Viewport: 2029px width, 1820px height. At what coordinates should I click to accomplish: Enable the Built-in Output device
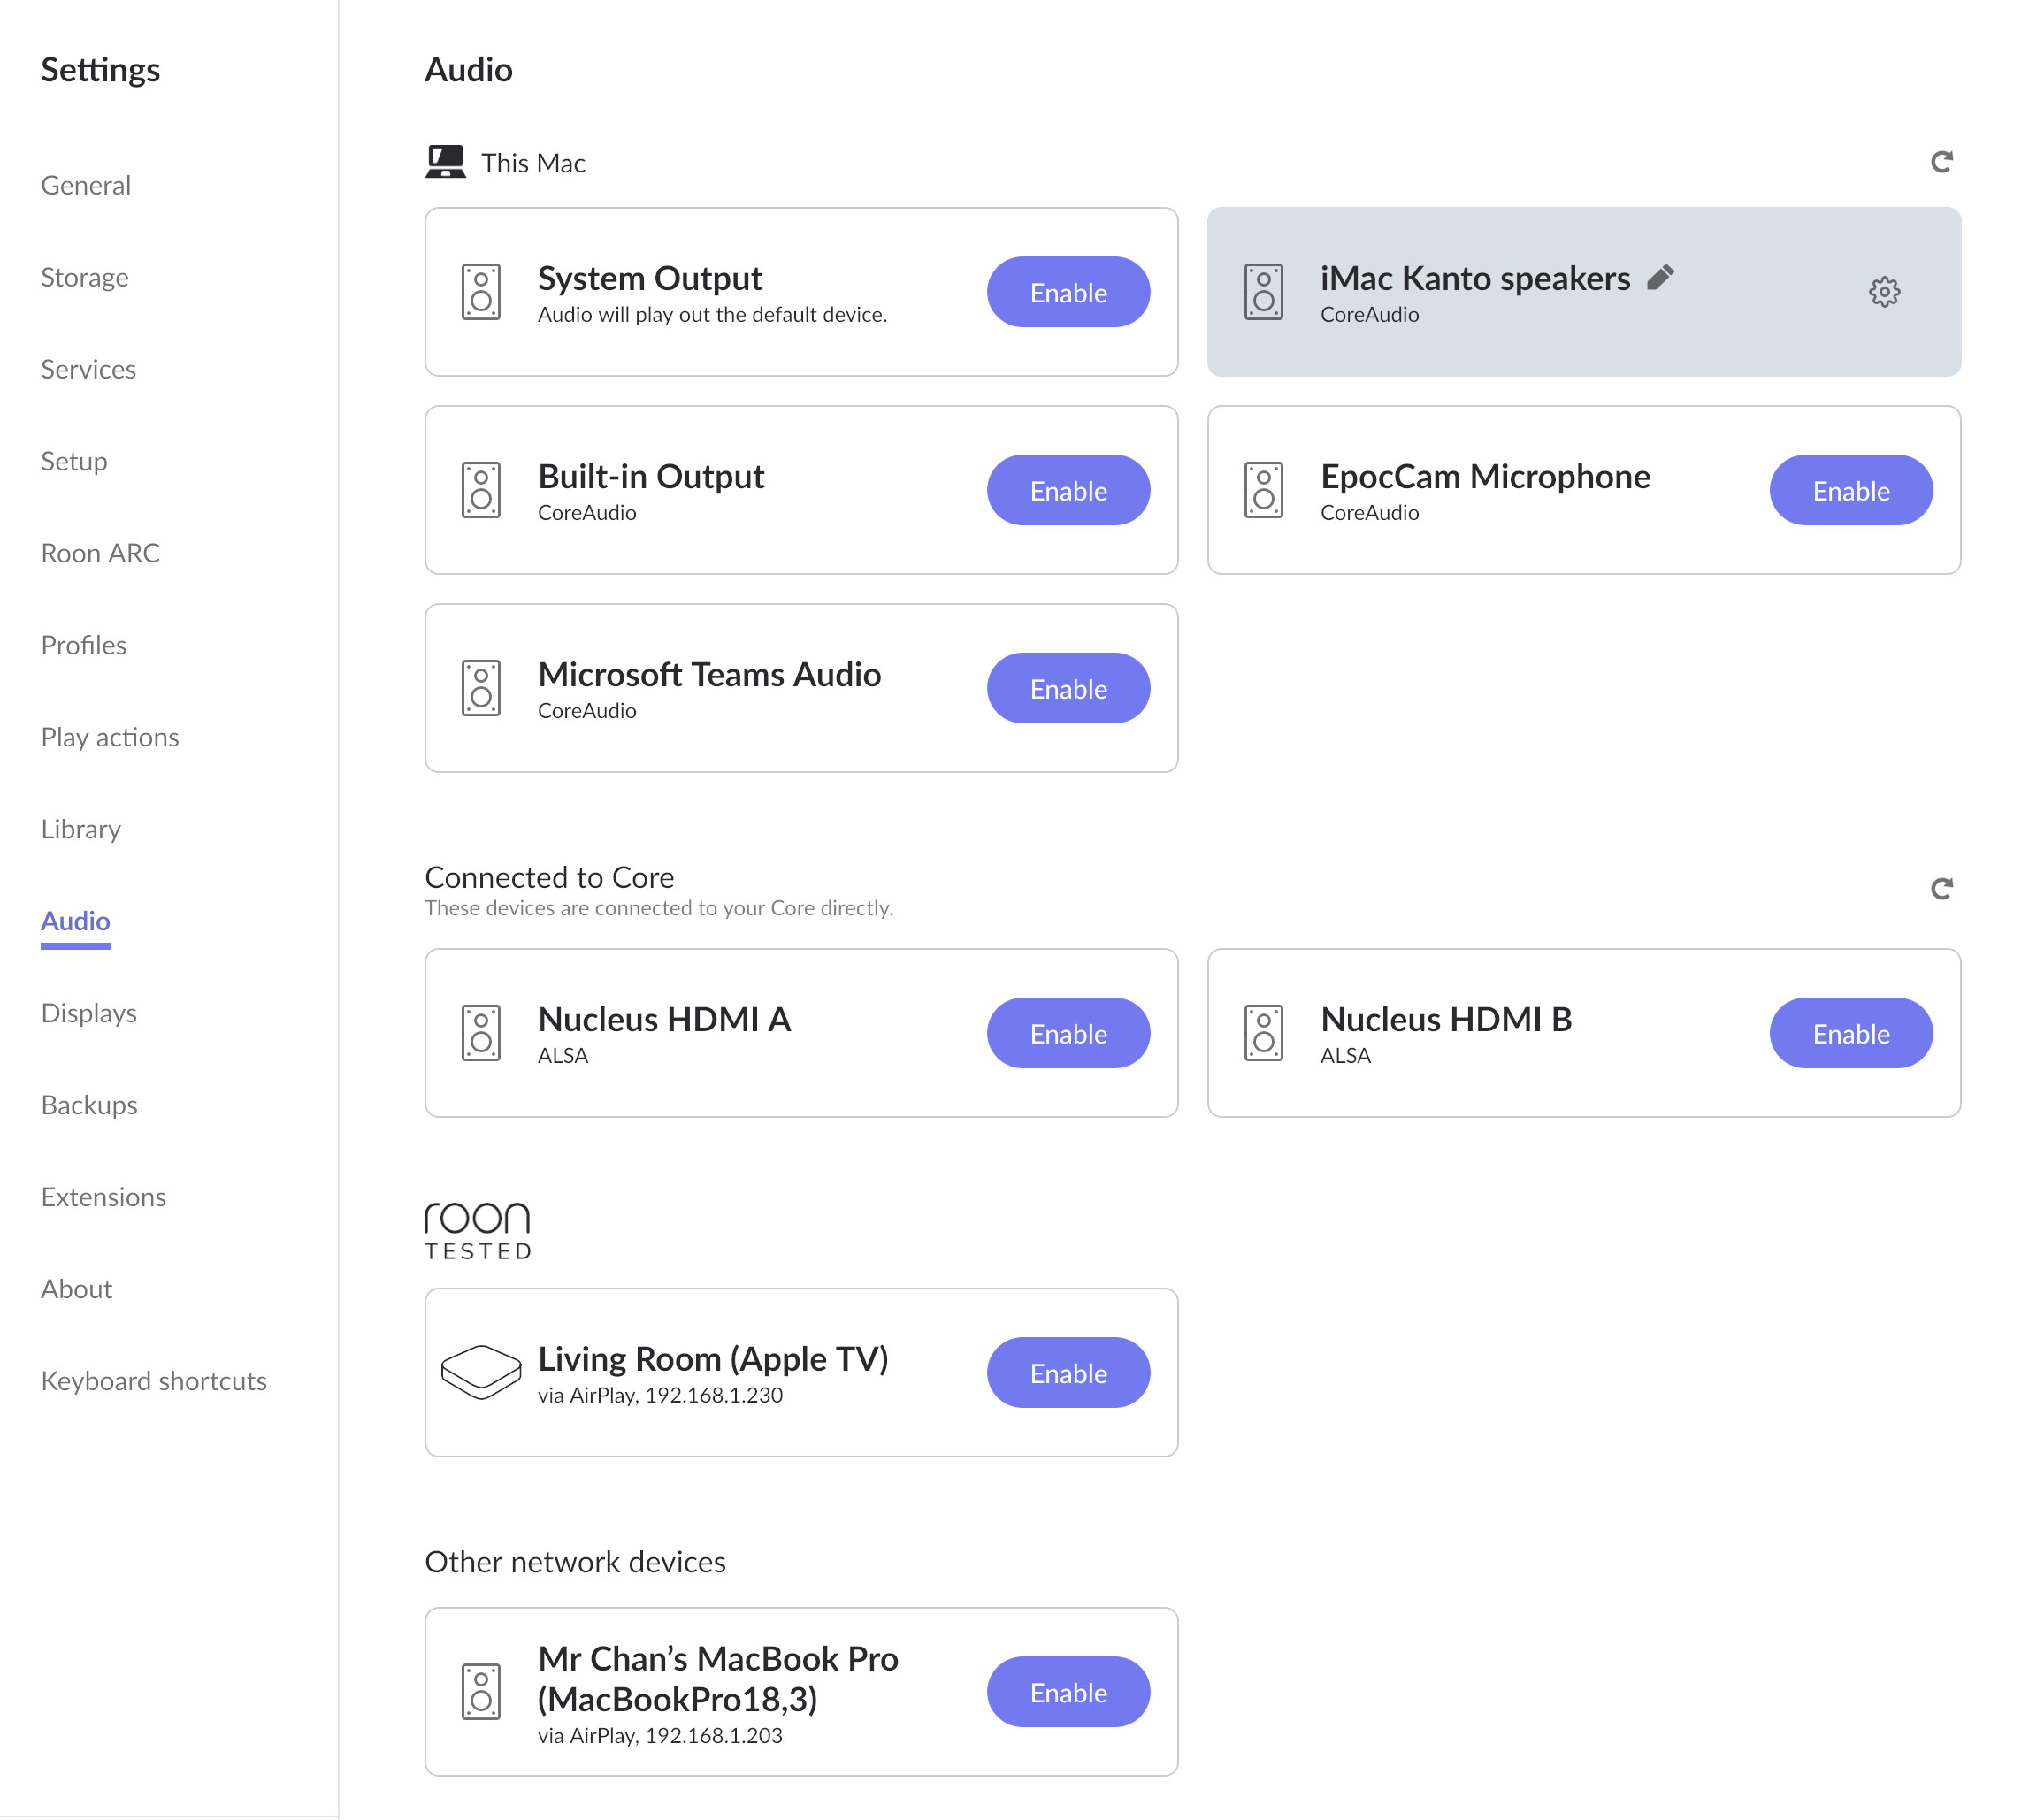pos(1068,490)
